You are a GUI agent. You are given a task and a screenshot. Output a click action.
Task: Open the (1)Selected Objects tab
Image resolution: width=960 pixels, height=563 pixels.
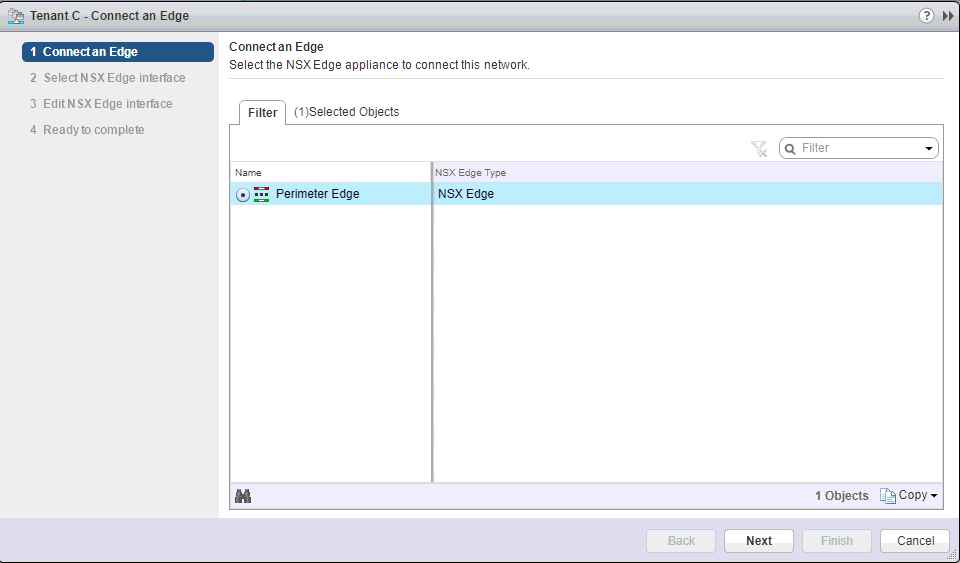[346, 112]
